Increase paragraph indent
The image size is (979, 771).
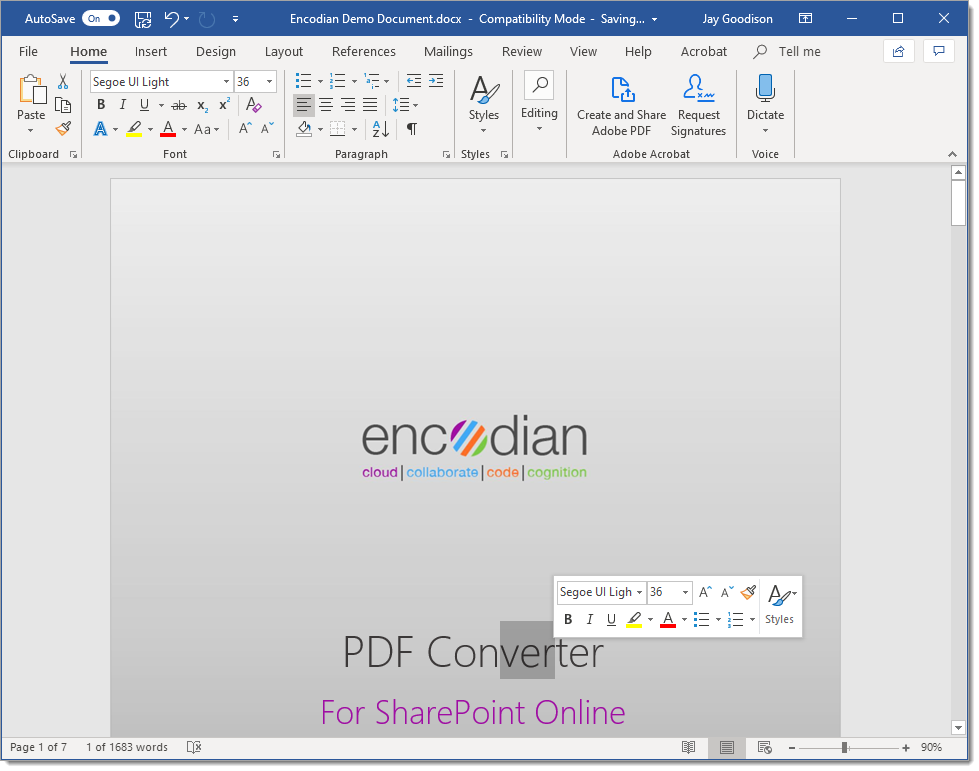click(436, 81)
